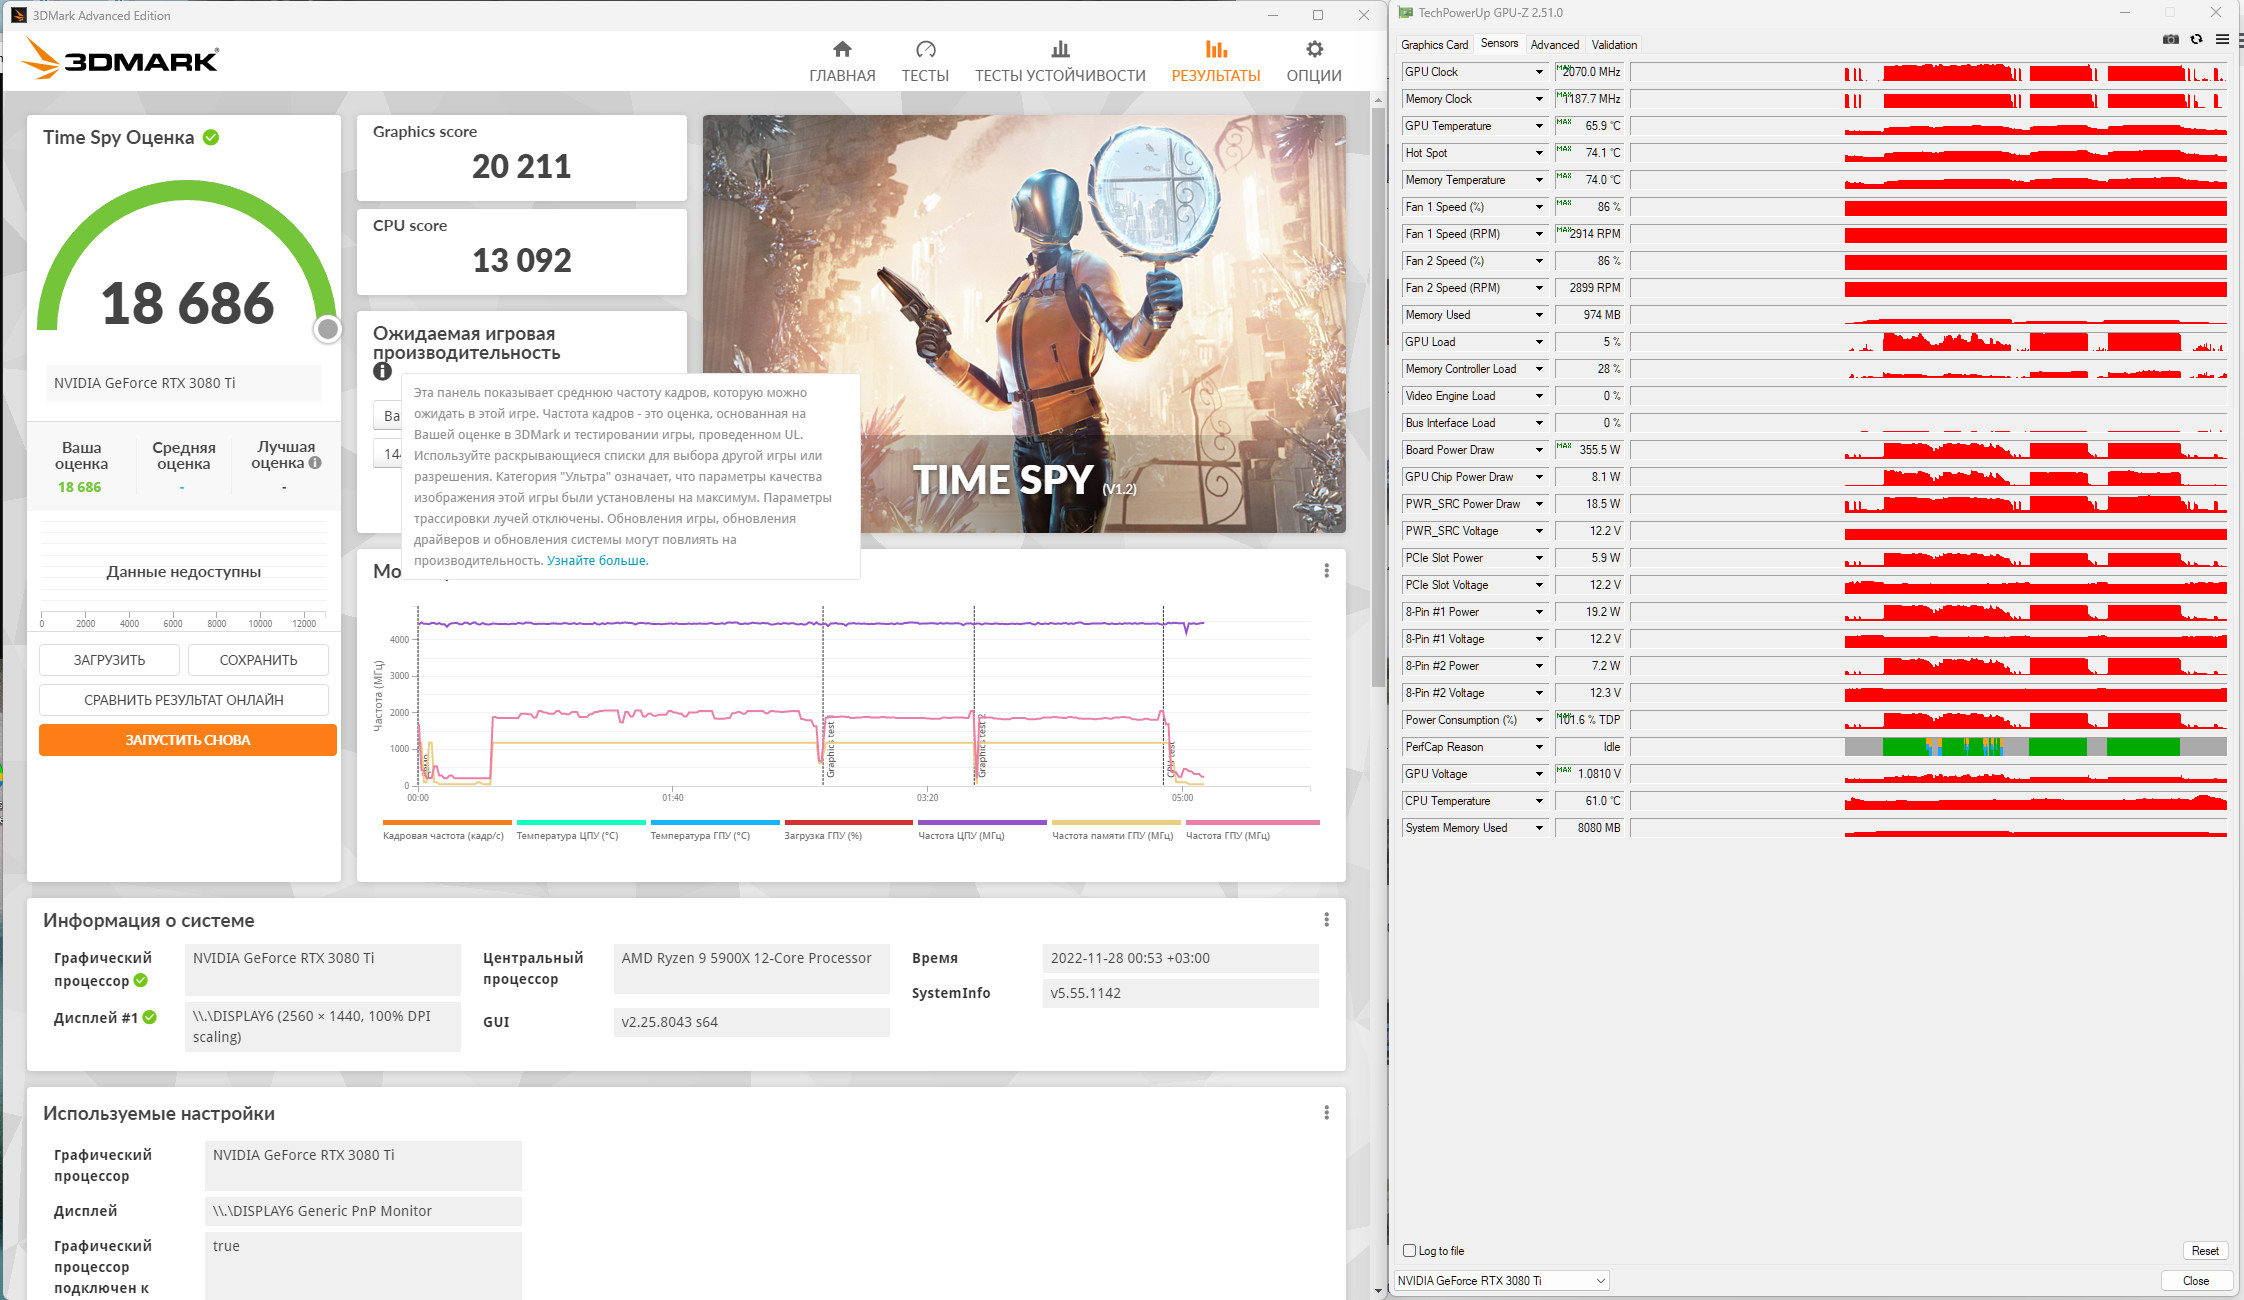Screen dimensions: 2244x1300
Task: Open the ТЕСТЫ gauge icon
Action: click(x=925, y=50)
